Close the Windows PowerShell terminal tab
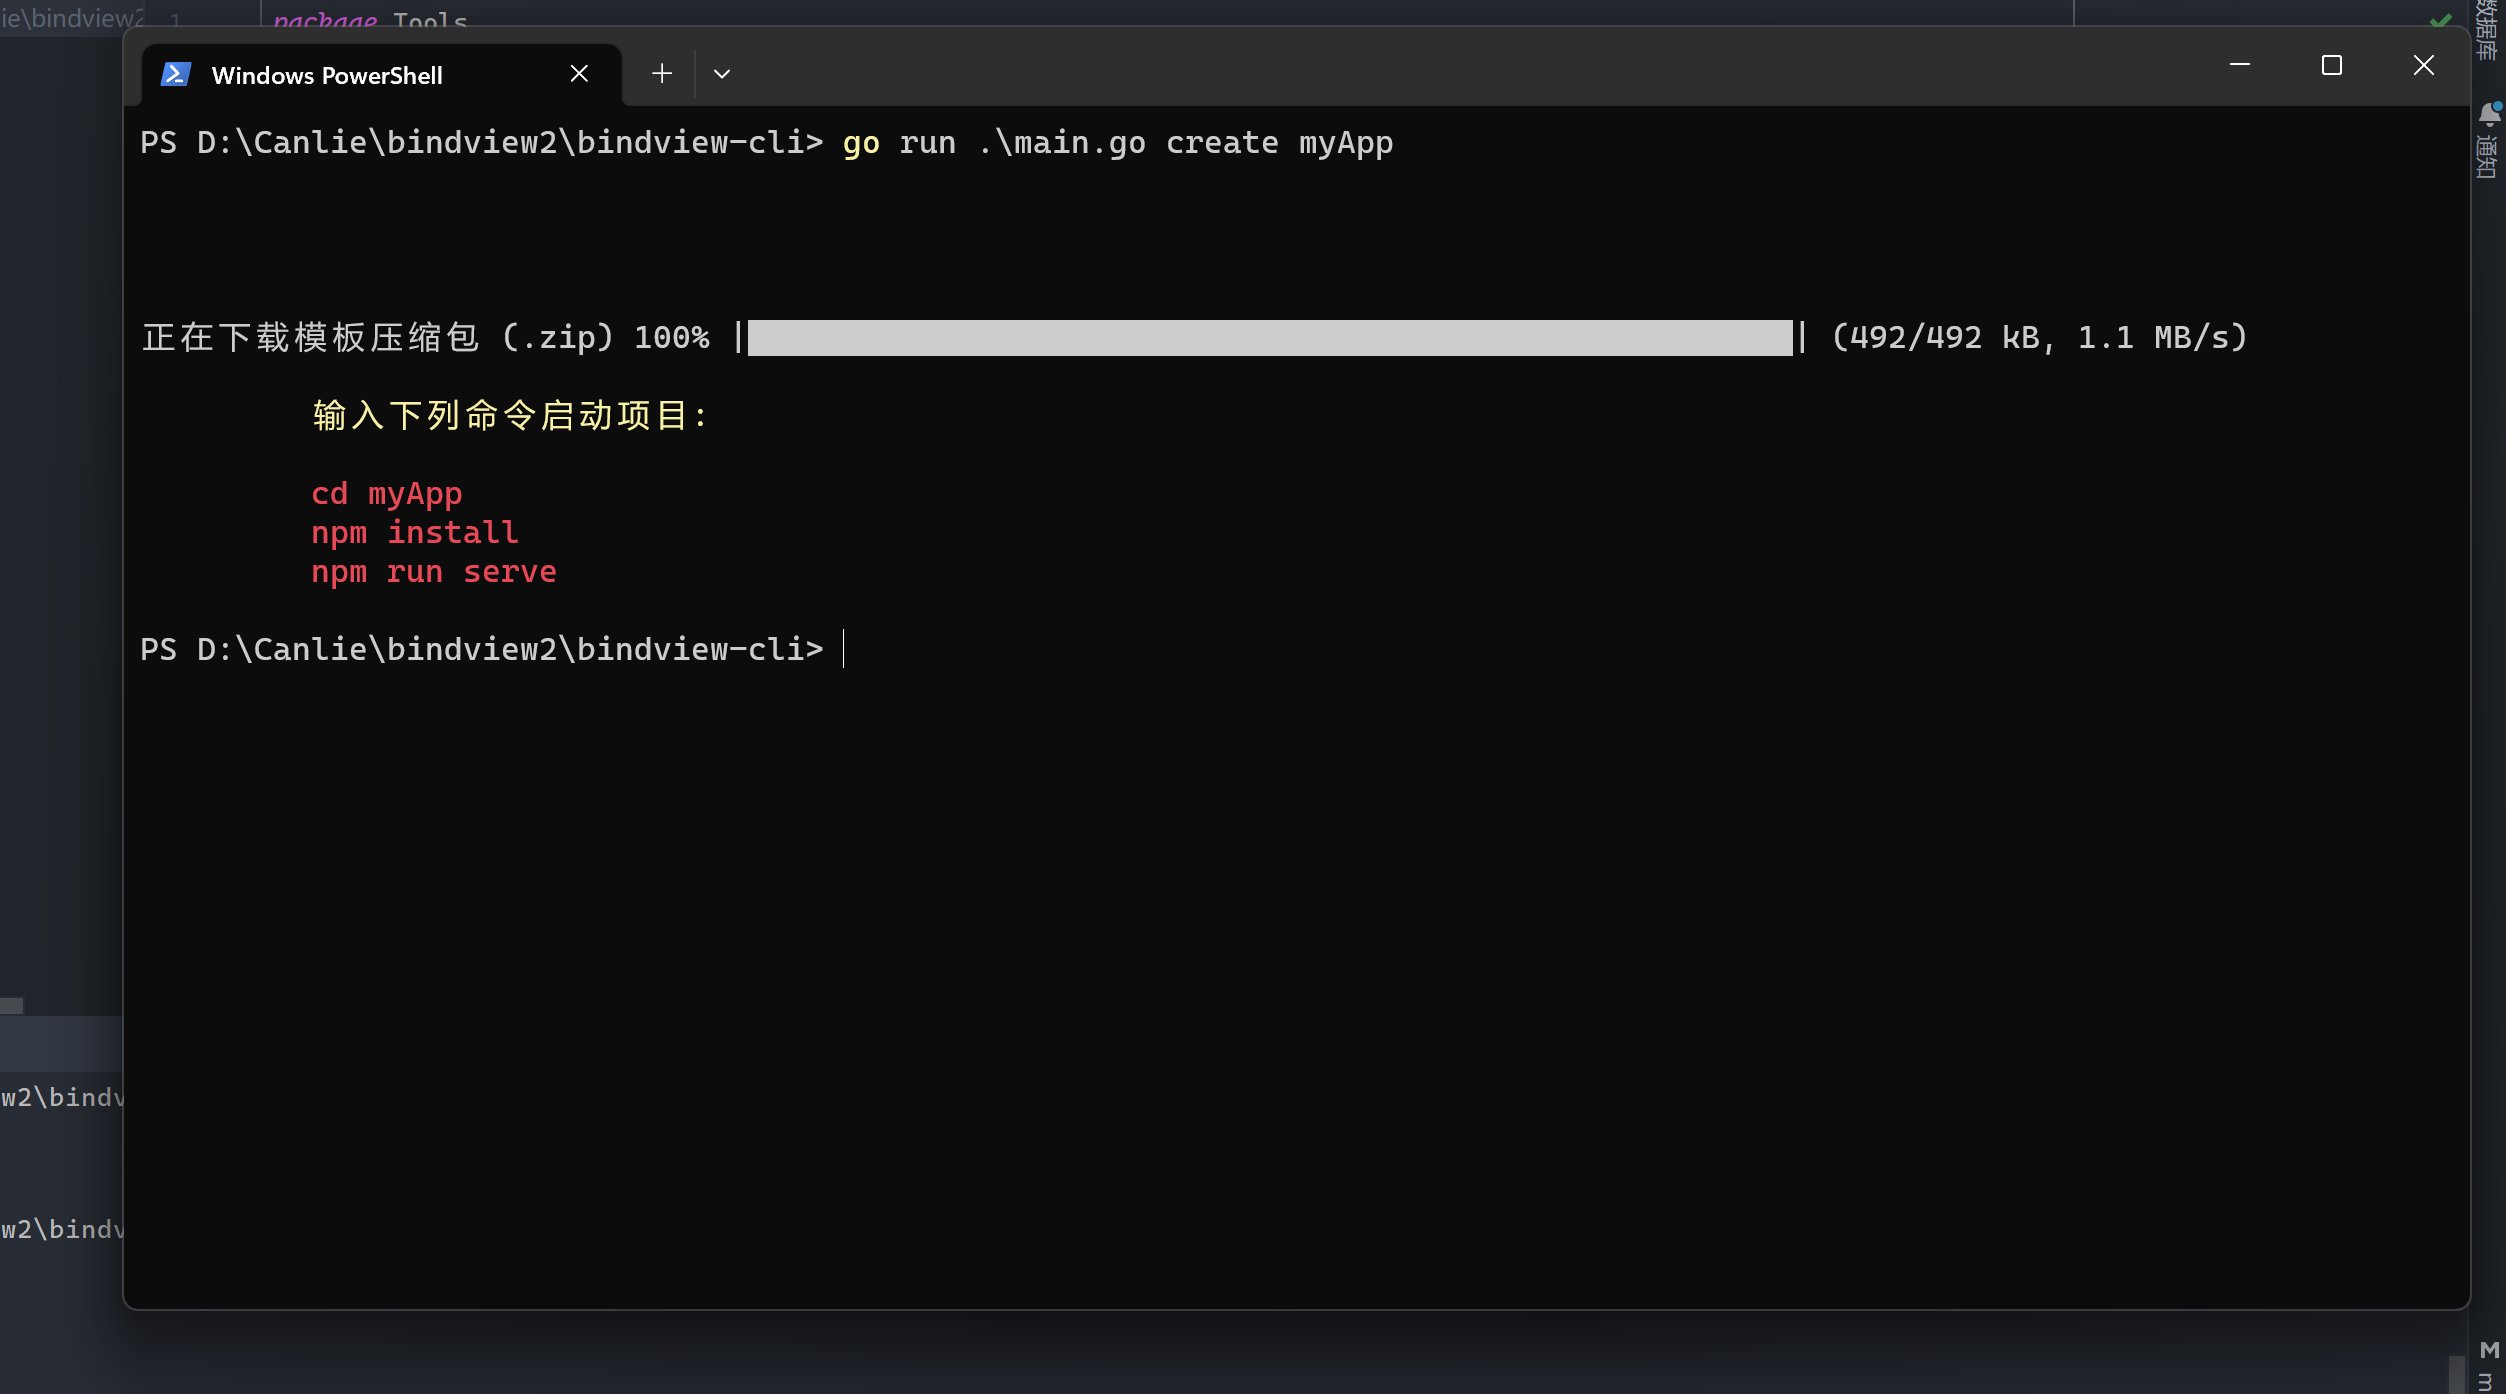The height and width of the screenshot is (1394, 2506). pyautogui.click(x=579, y=72)
